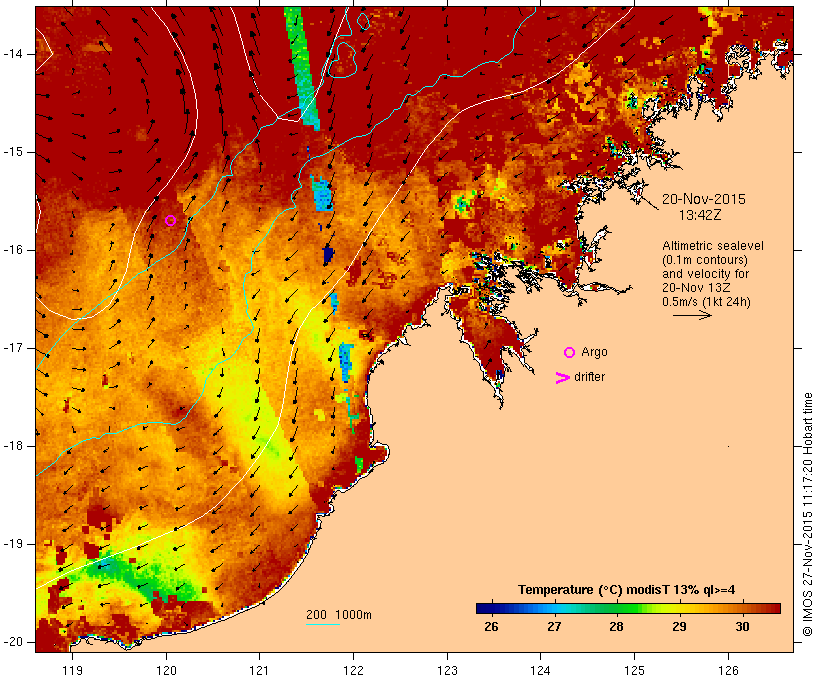Click the 'Altimetric sealevel' text
Screen dimensions: 820x680
pos(713,246)
